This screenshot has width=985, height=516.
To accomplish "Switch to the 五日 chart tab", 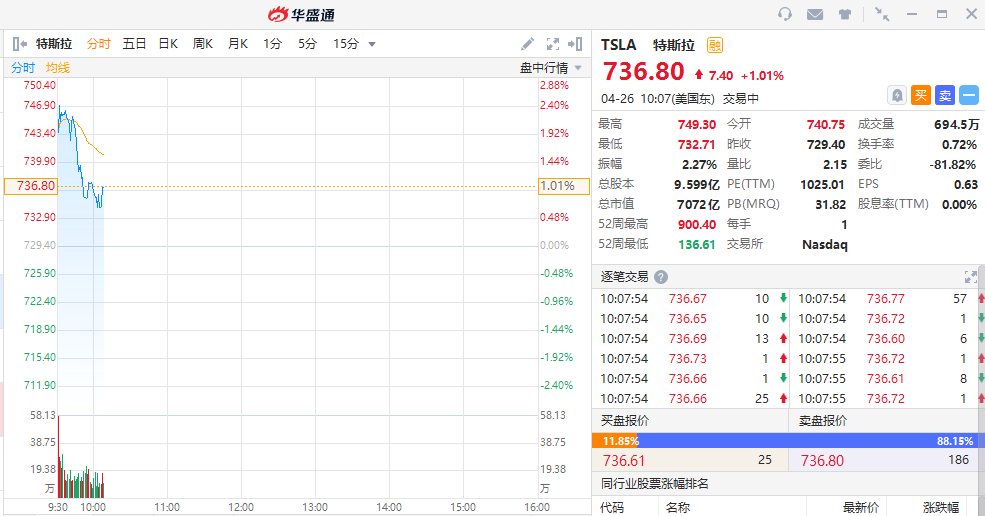I will point(134,44).
